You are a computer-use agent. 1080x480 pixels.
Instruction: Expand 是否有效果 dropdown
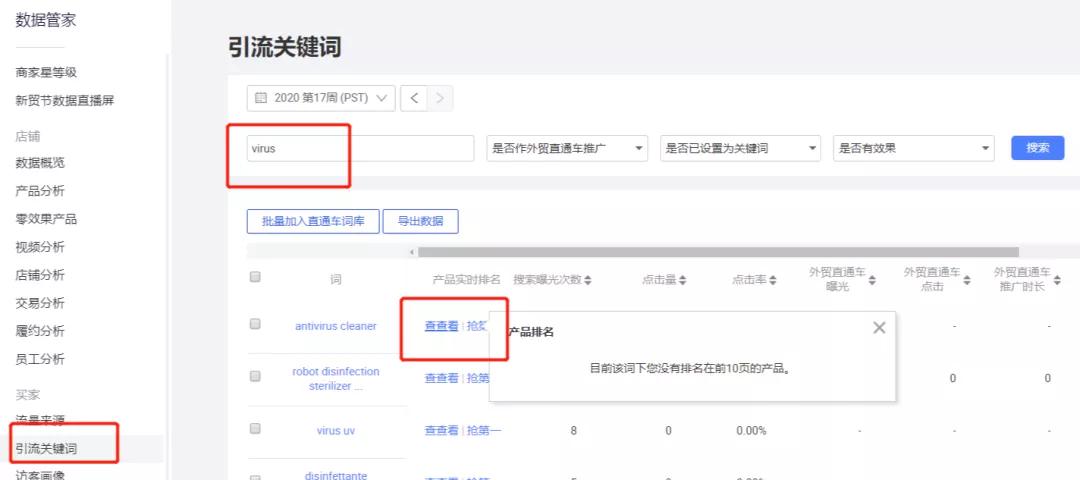pos(913,148)
